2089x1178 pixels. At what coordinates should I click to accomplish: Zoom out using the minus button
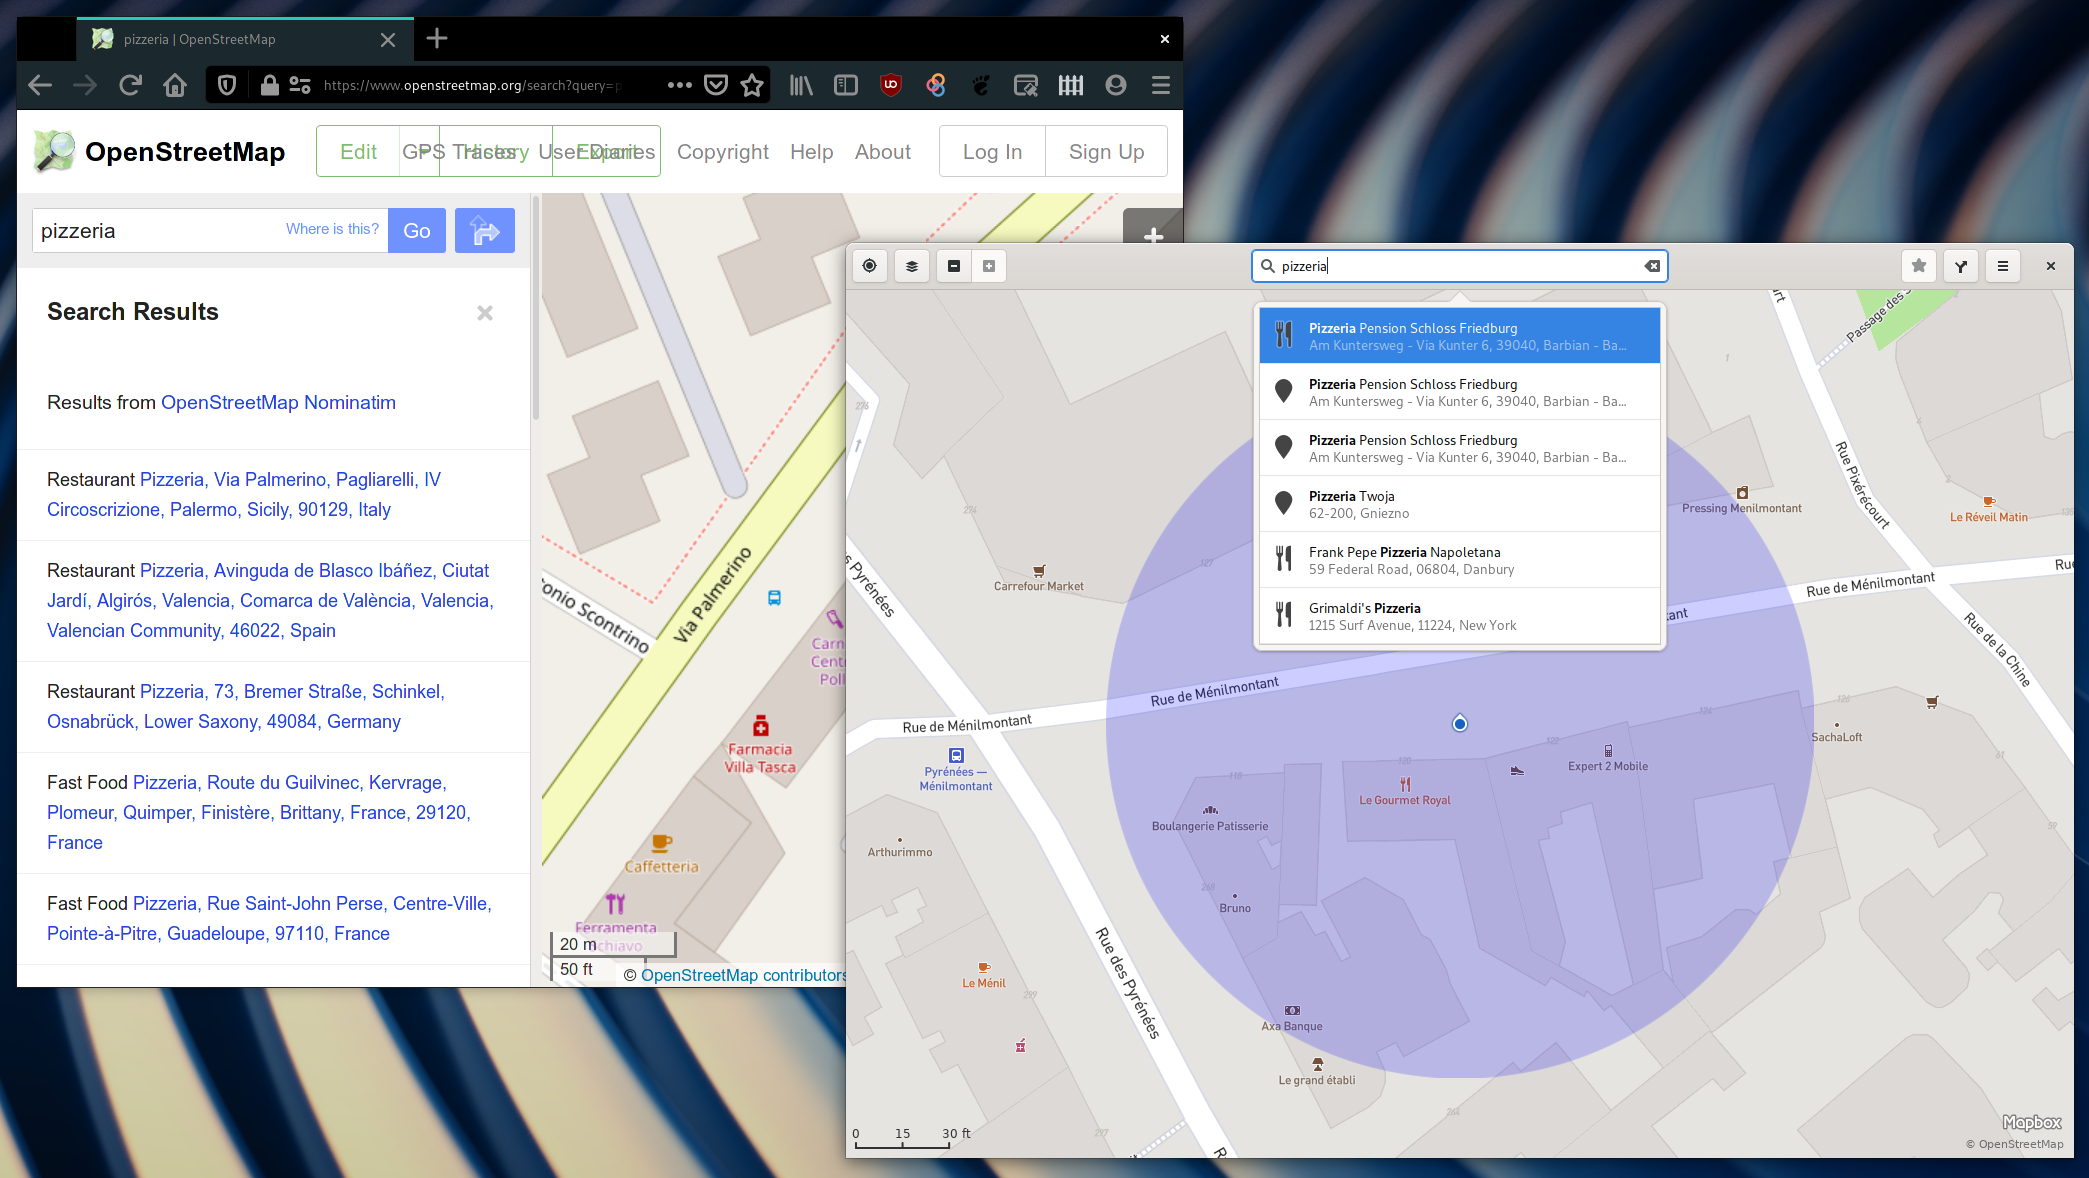point(953,266)
